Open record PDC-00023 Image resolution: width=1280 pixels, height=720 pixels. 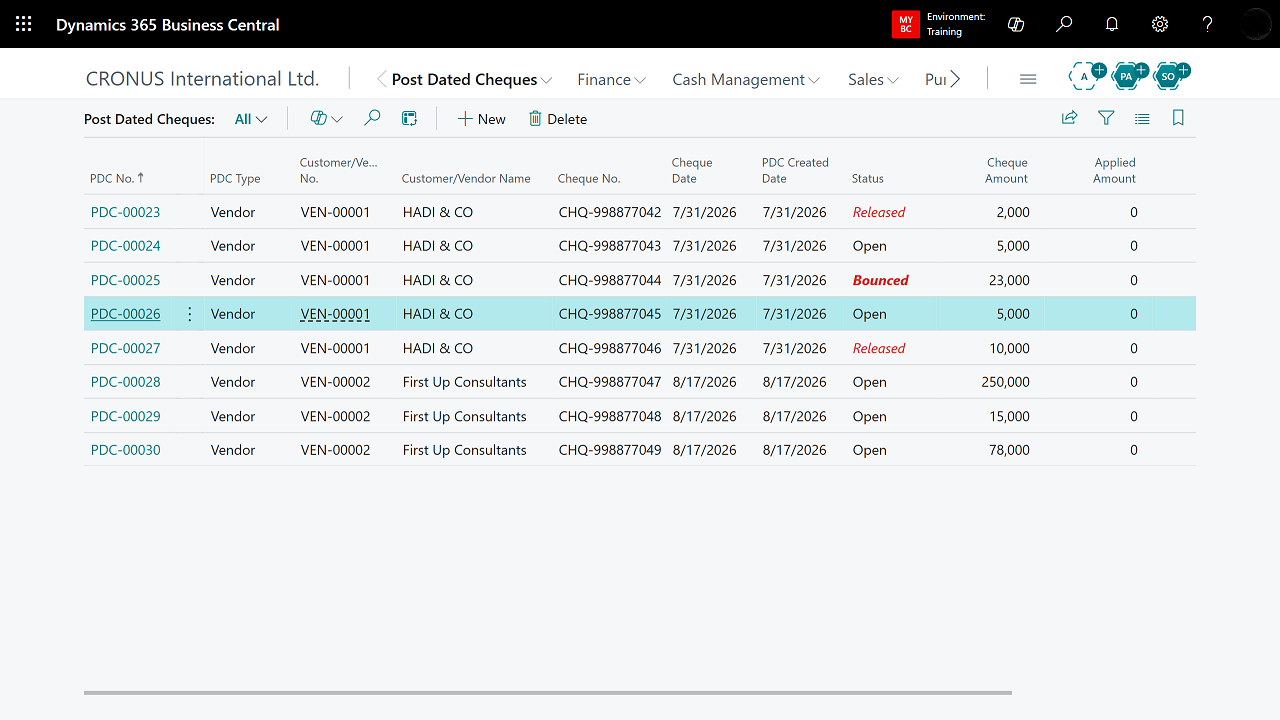125,212
